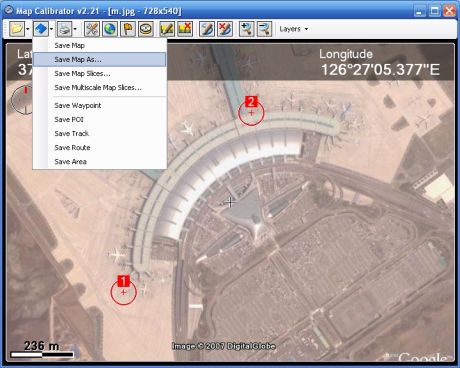The height and width of the screenshot is (368, 460).
Task: Click the map with red X icon
Action: 185,29
